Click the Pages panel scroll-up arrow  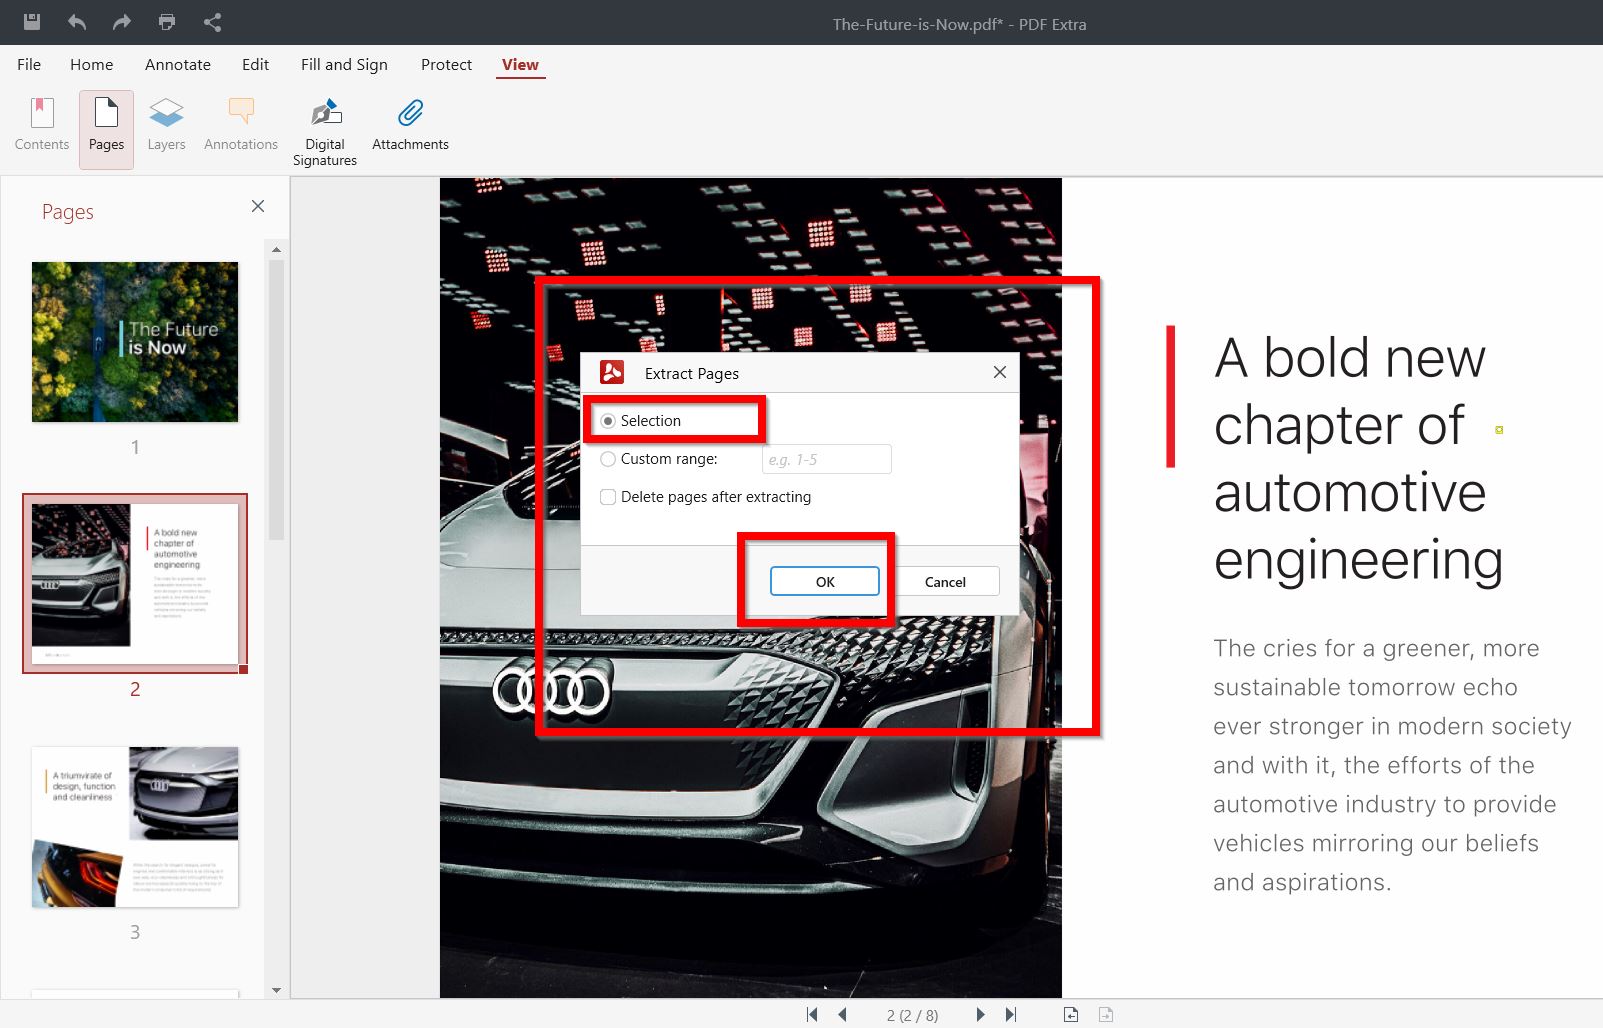pos(276,249)
